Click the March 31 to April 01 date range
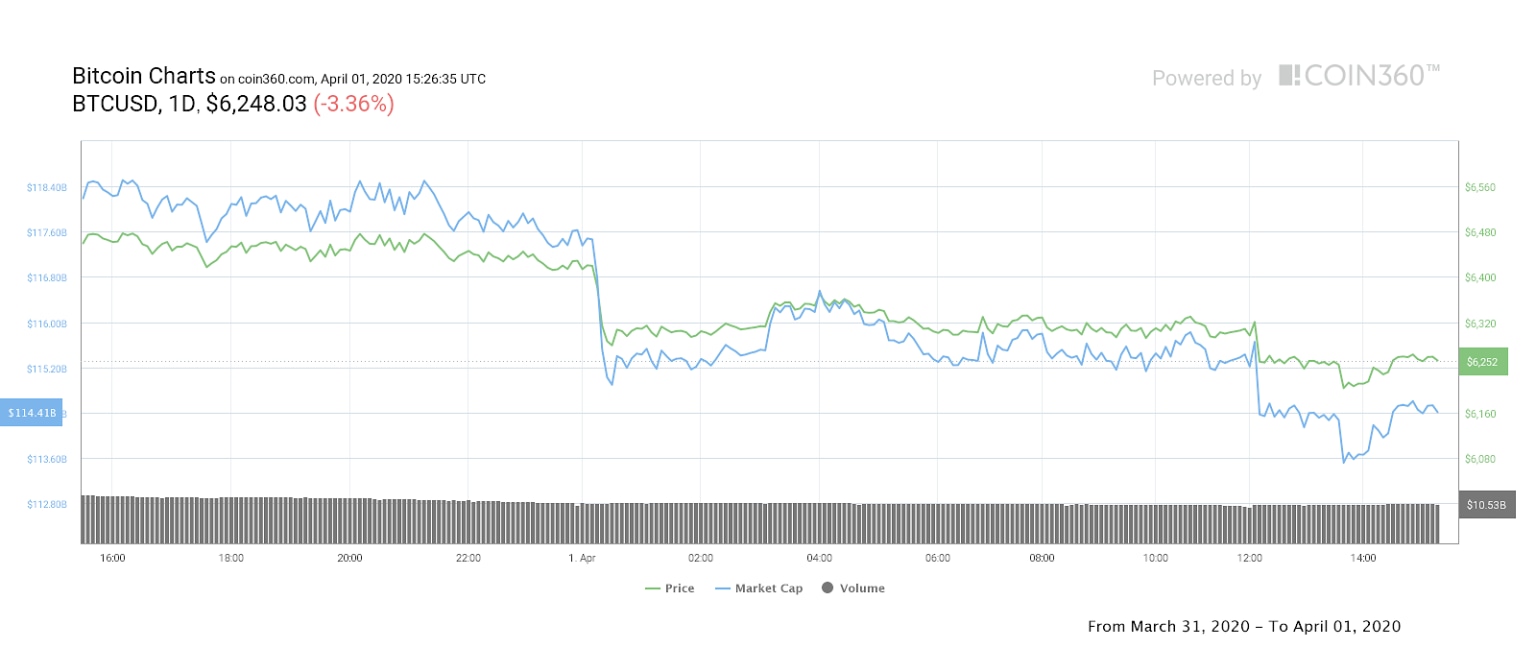The height and width of the screenshot is (672, 1536). 1244,626
